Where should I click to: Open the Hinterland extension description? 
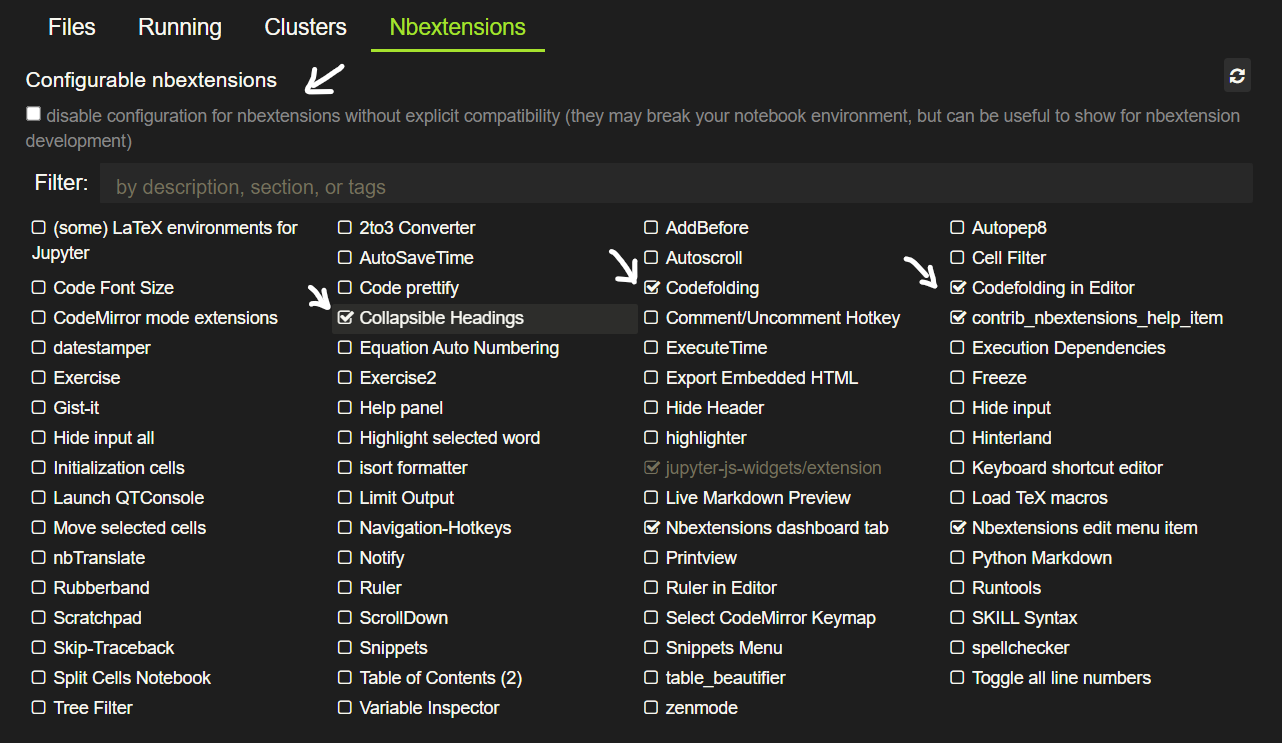coord(1011,438)
